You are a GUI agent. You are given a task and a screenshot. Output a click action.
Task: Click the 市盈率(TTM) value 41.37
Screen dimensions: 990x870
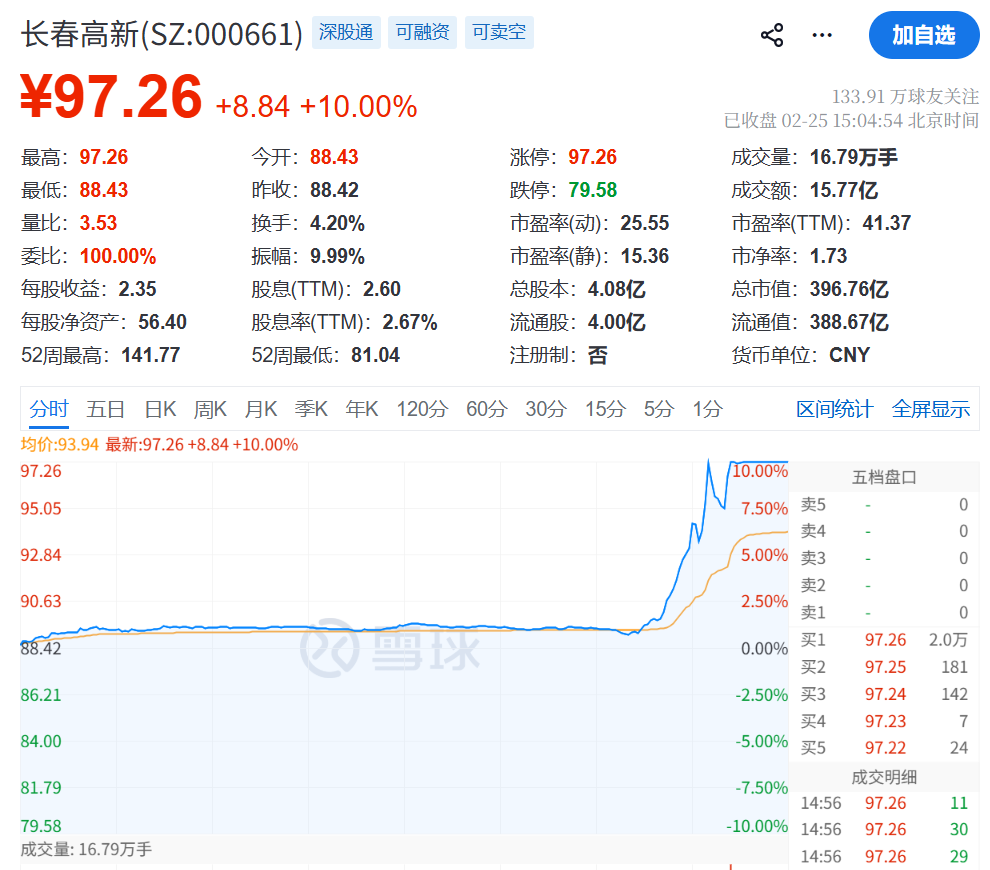[886, 223]
